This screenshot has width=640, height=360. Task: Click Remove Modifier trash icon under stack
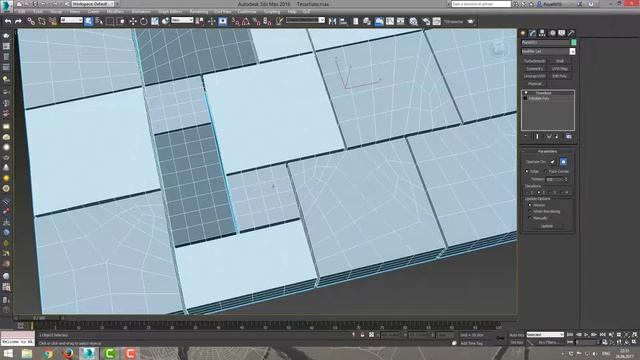pyautogui.click(x=556, y=136)
